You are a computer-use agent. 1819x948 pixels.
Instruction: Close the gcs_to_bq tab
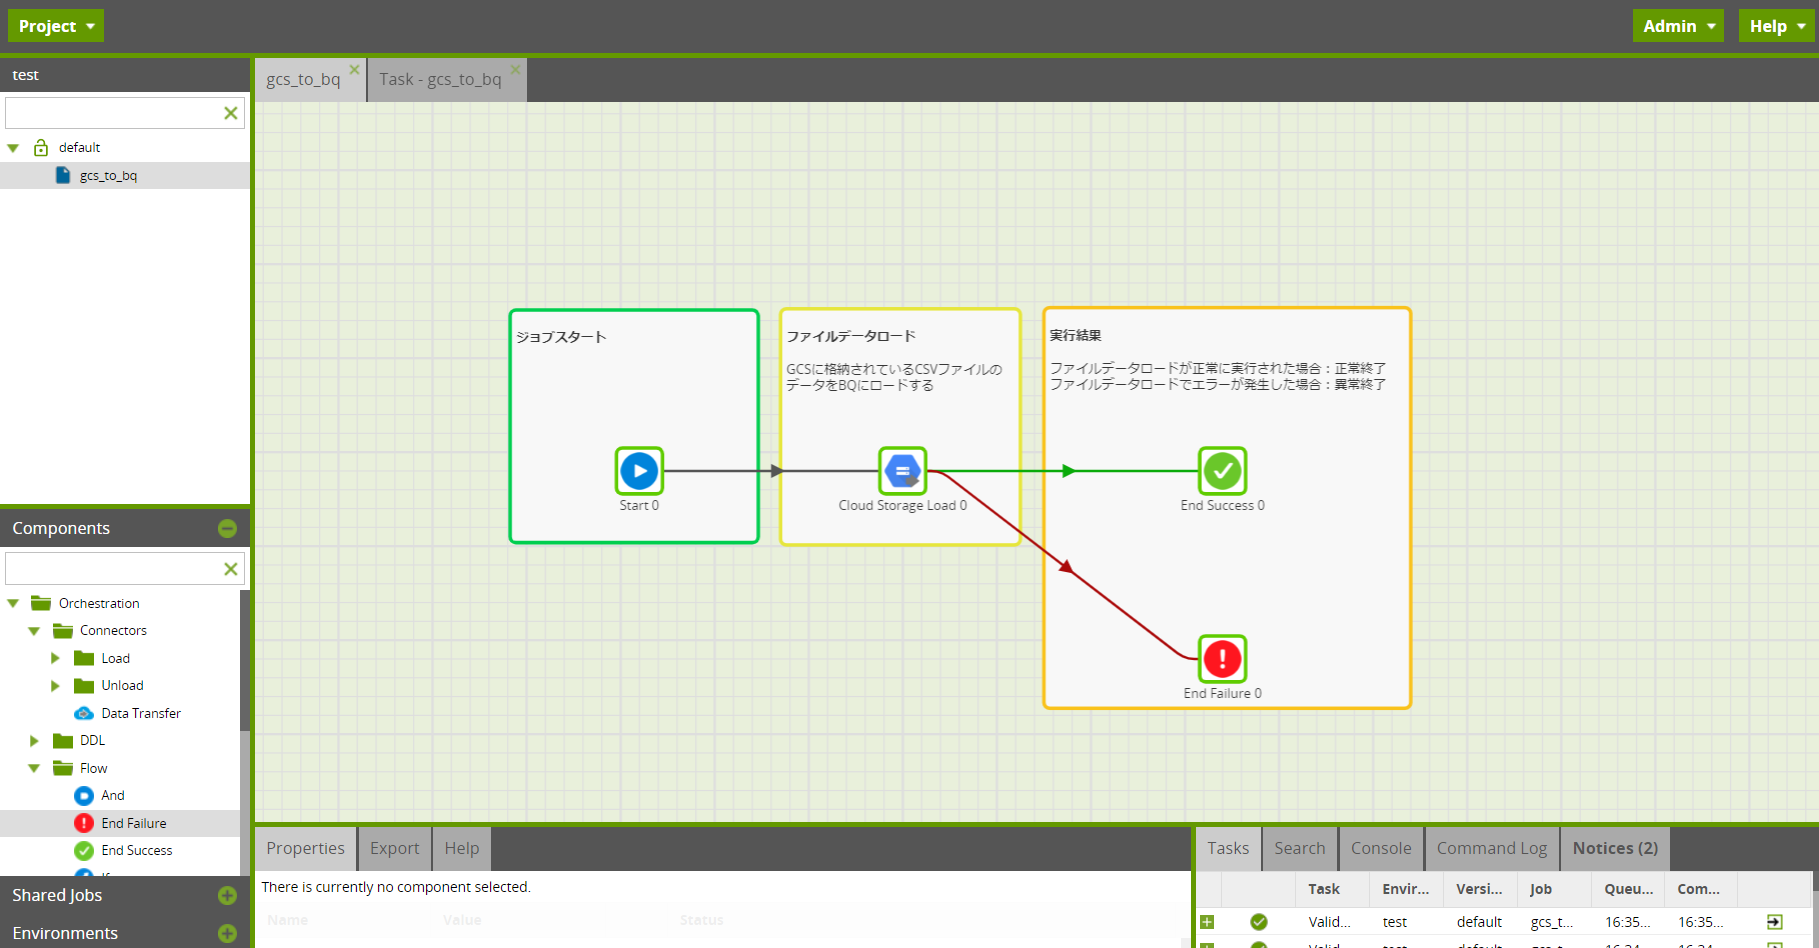(x=354, y=69)
